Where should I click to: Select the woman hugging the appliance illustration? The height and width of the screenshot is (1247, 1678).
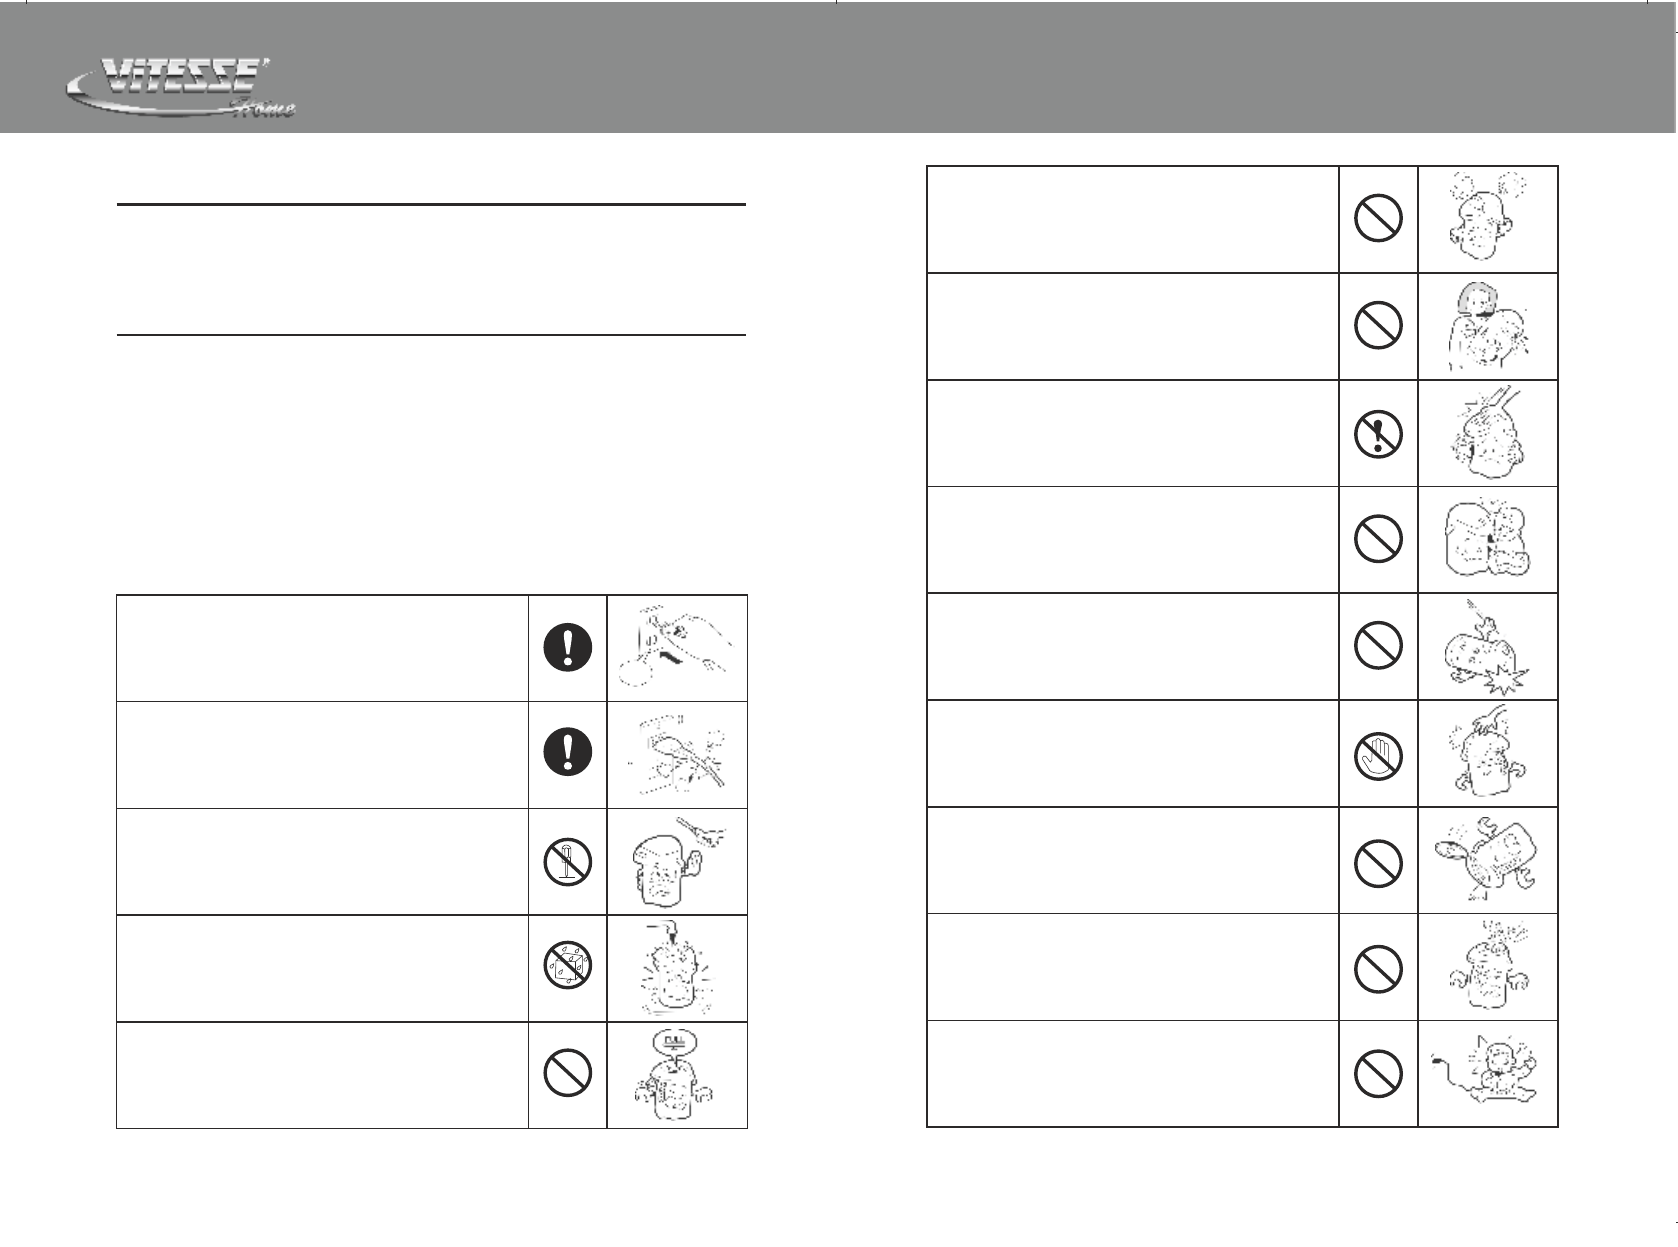[x=1487, y=326]
